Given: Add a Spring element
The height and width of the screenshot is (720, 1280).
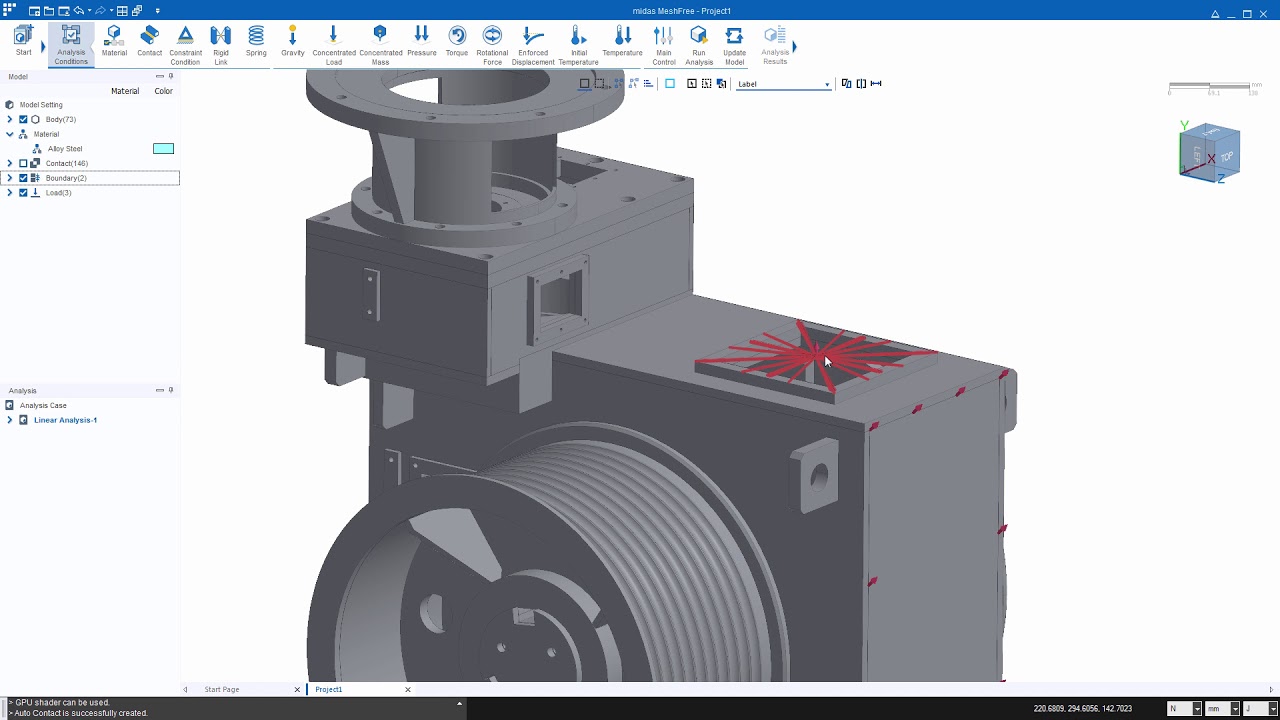Looking at the screenshot, I should tap(256, 41).
